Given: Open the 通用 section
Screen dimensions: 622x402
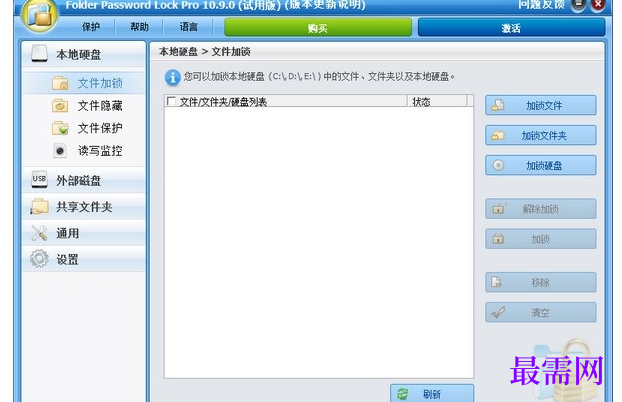Looking at the screenshot, I should point(84,233).
